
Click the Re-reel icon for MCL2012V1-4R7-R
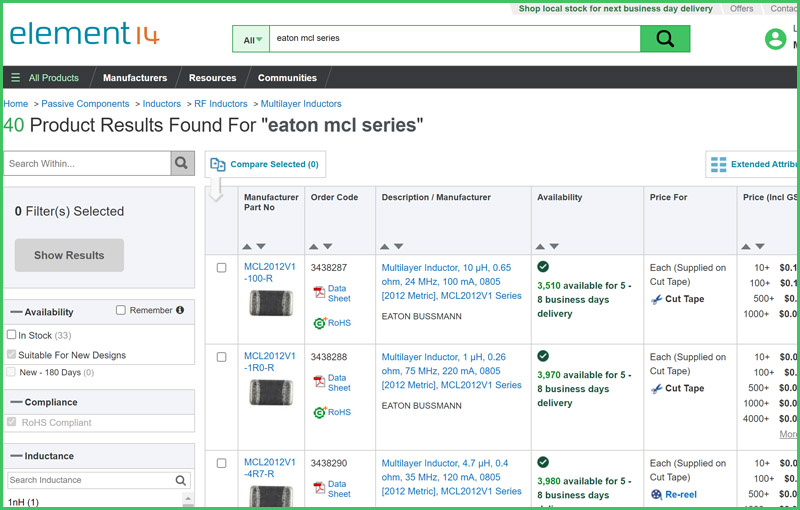(657, 494)
